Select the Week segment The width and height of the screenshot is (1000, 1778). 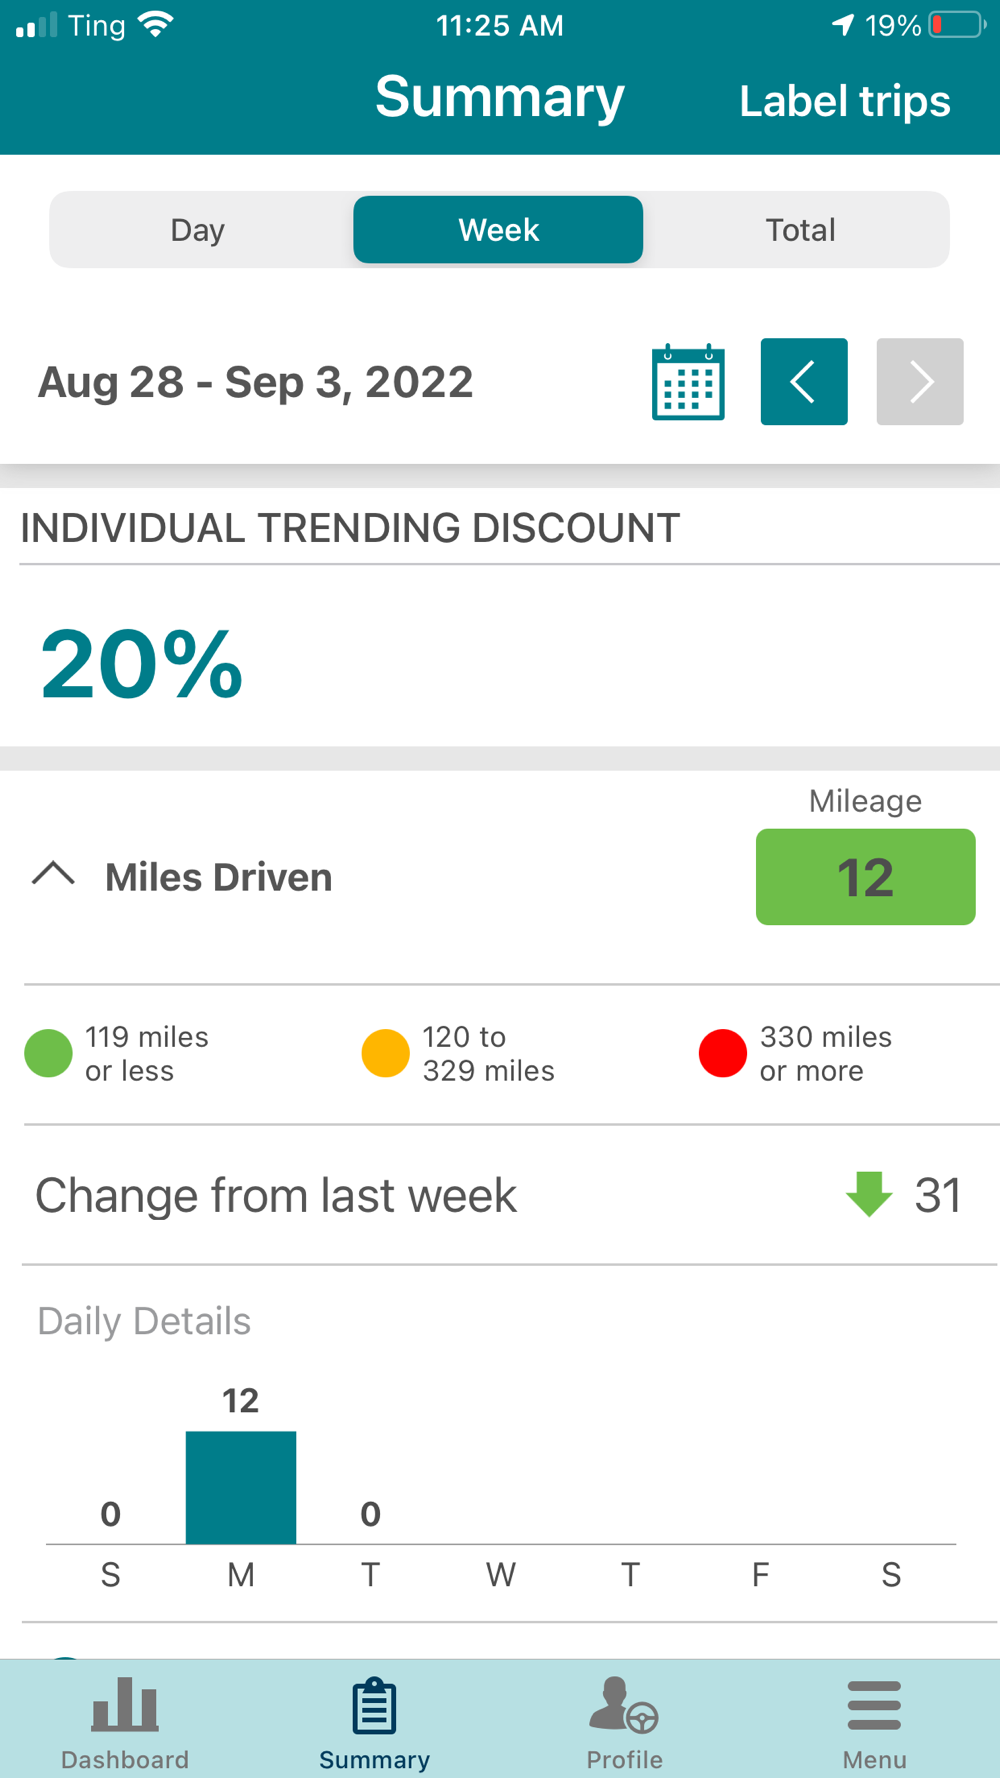[498, 230]
